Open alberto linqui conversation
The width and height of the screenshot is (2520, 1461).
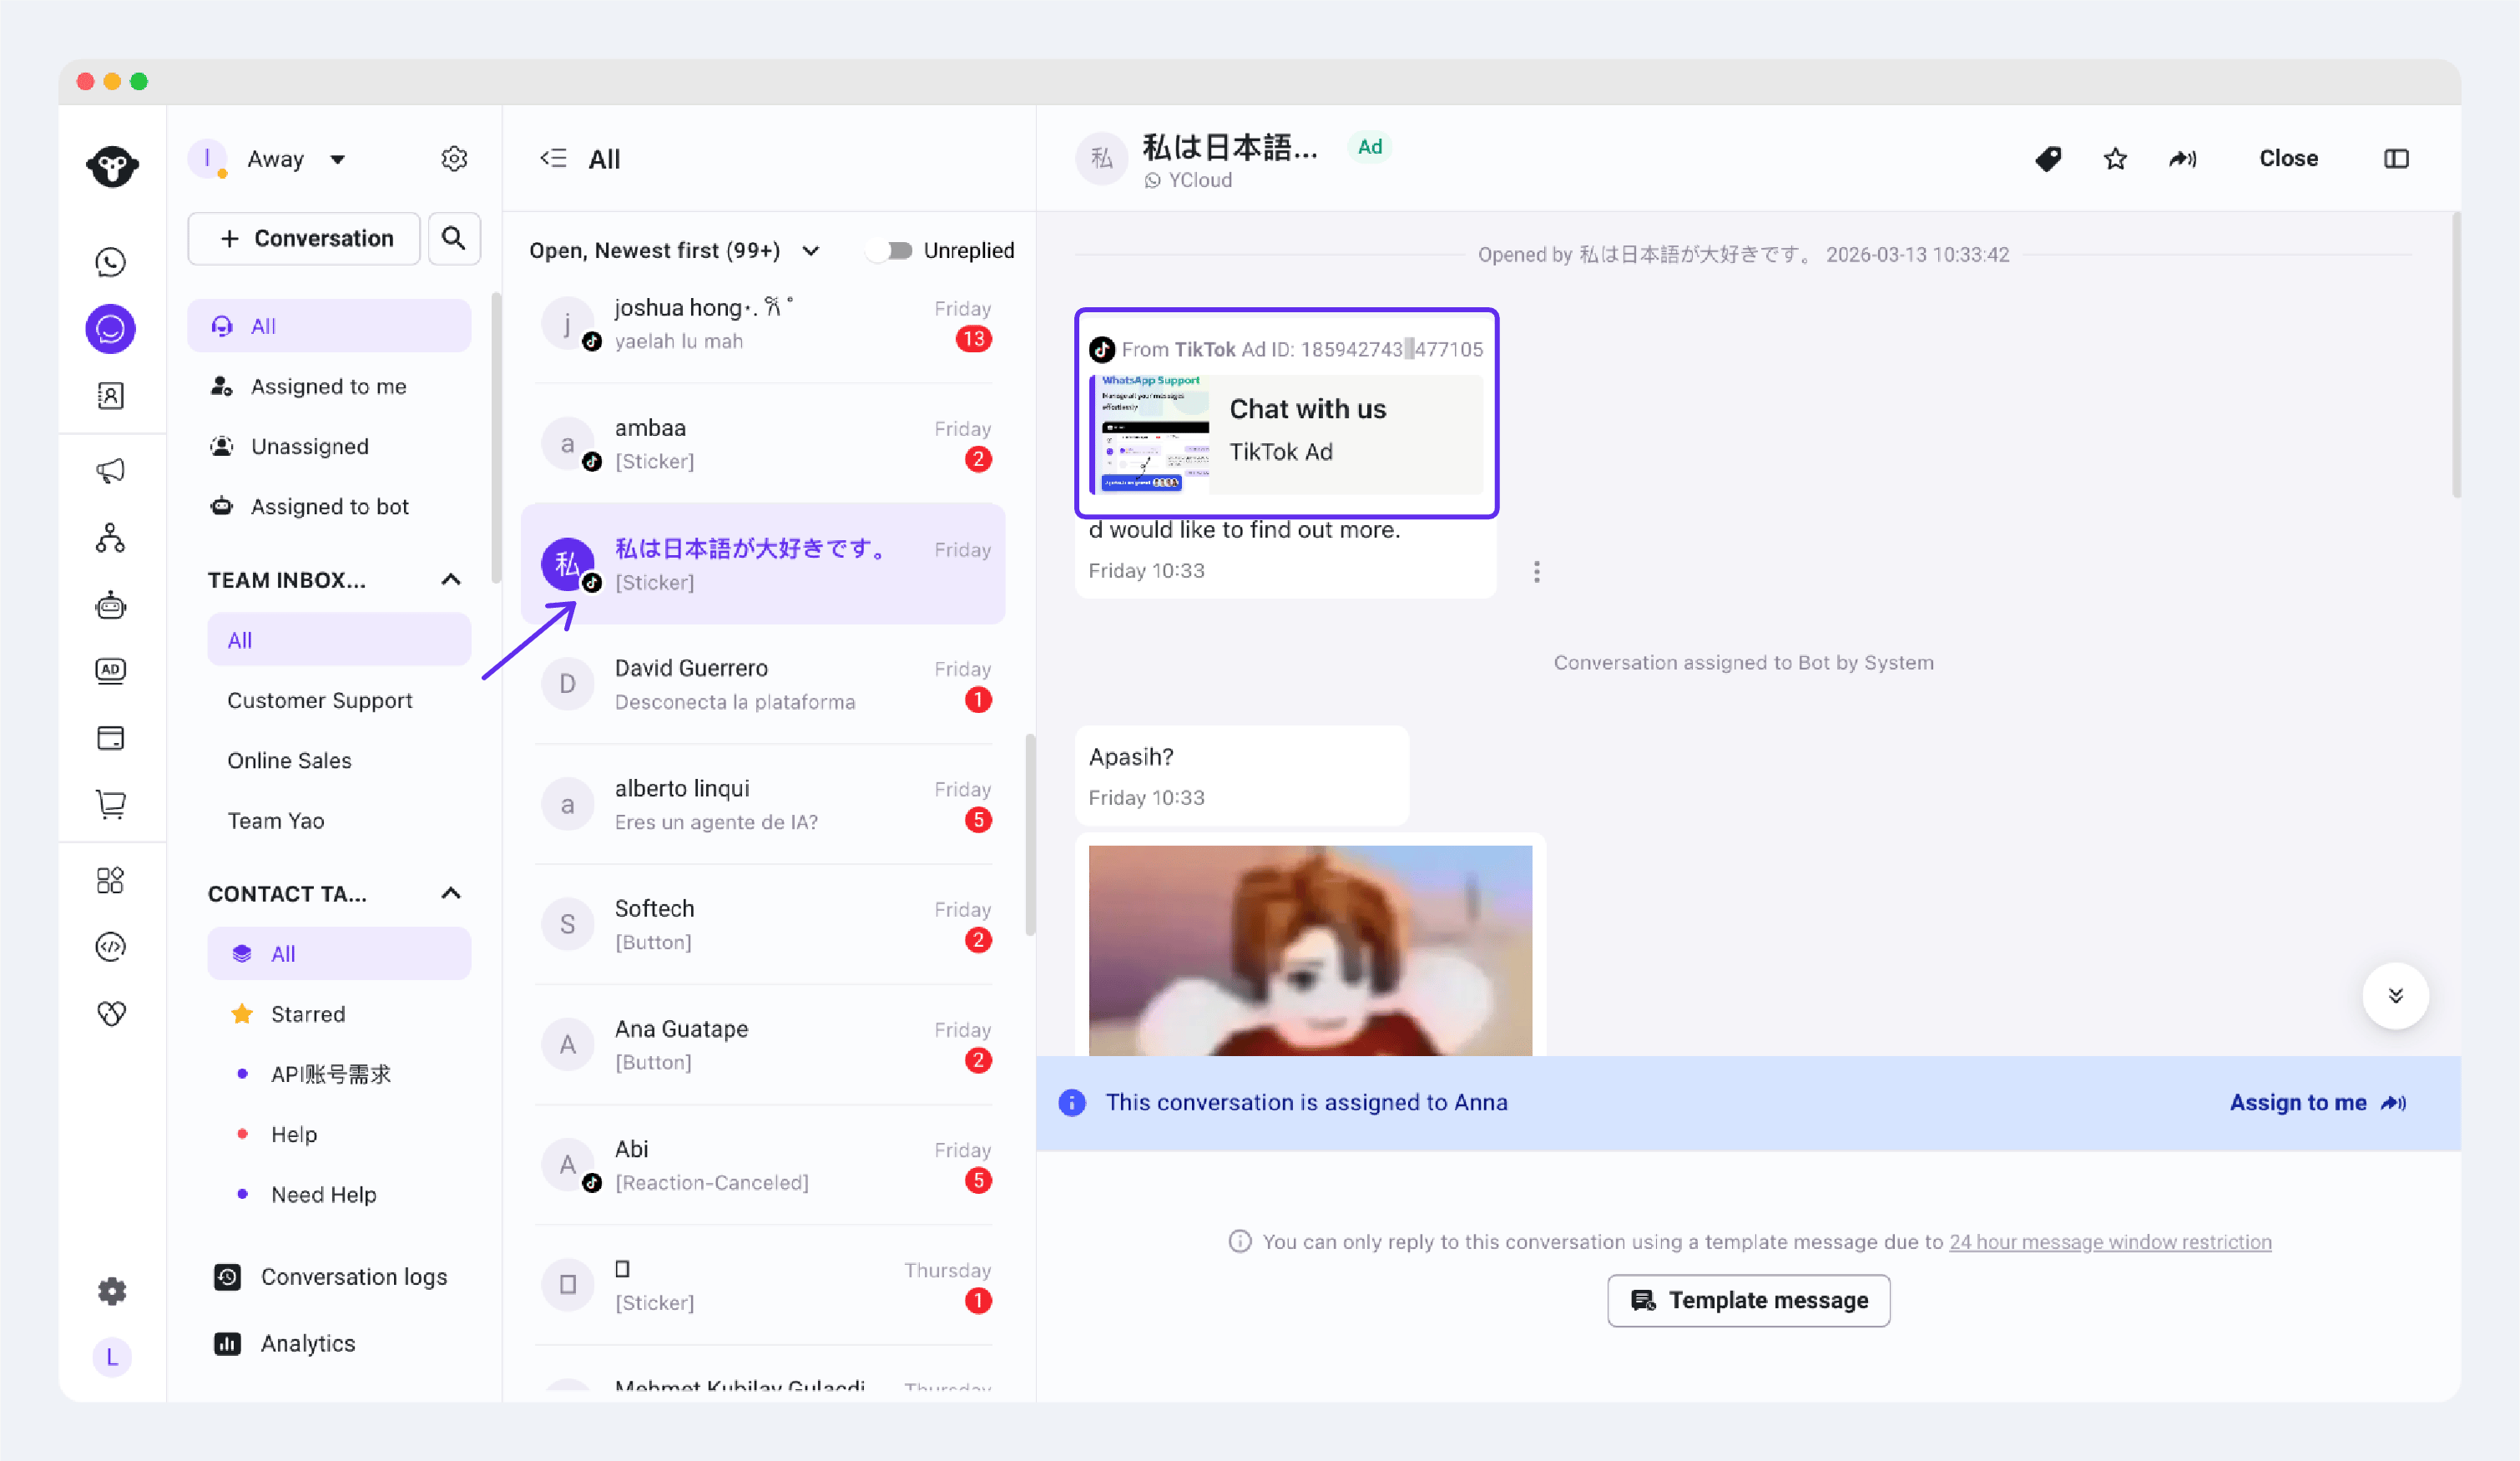(x=763, y=804)
